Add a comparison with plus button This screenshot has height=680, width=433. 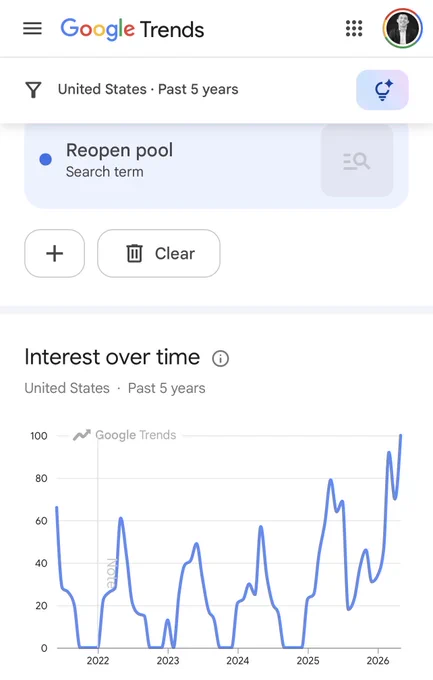(x=55, y=253)
